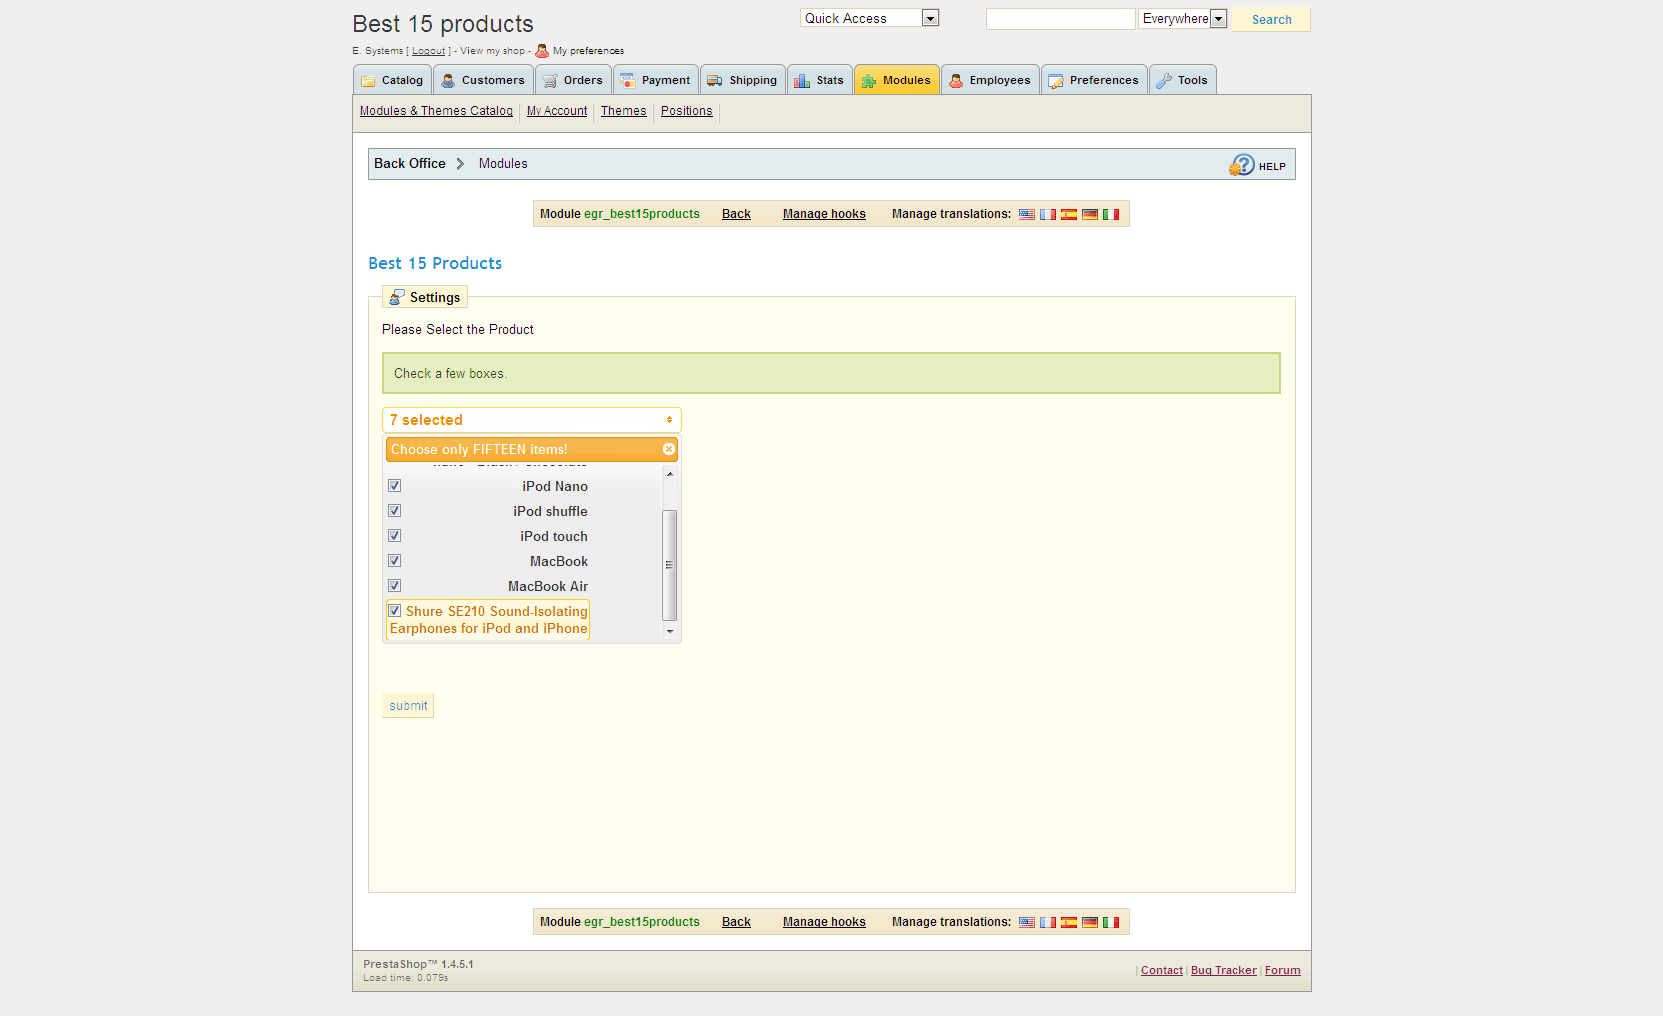This screenshot has width=1663, height=1016.
Task: Open French translations via French flag icon
Action: tap(1048, 214)
